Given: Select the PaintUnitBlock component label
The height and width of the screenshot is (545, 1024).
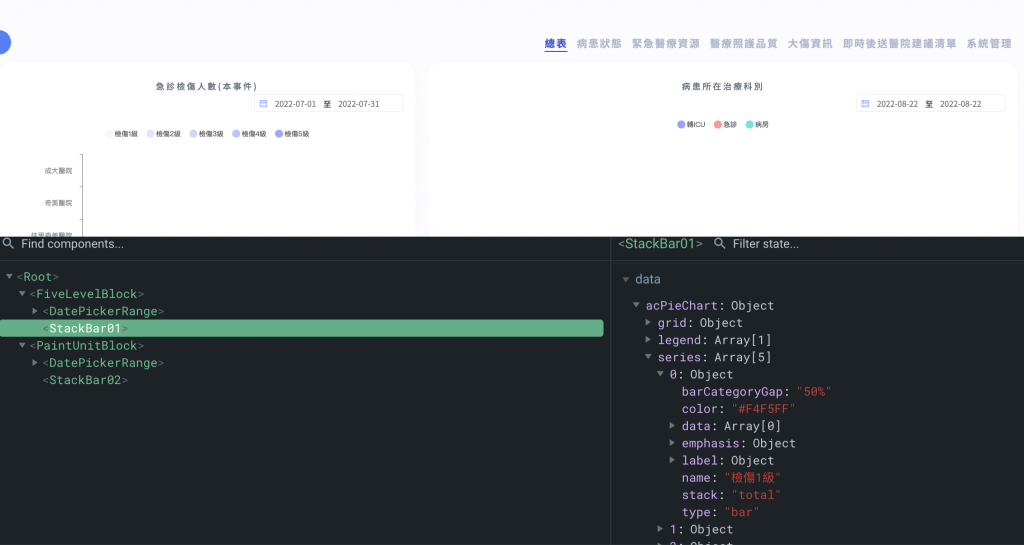Looking at the screenshot, I should tap(86, 345).
